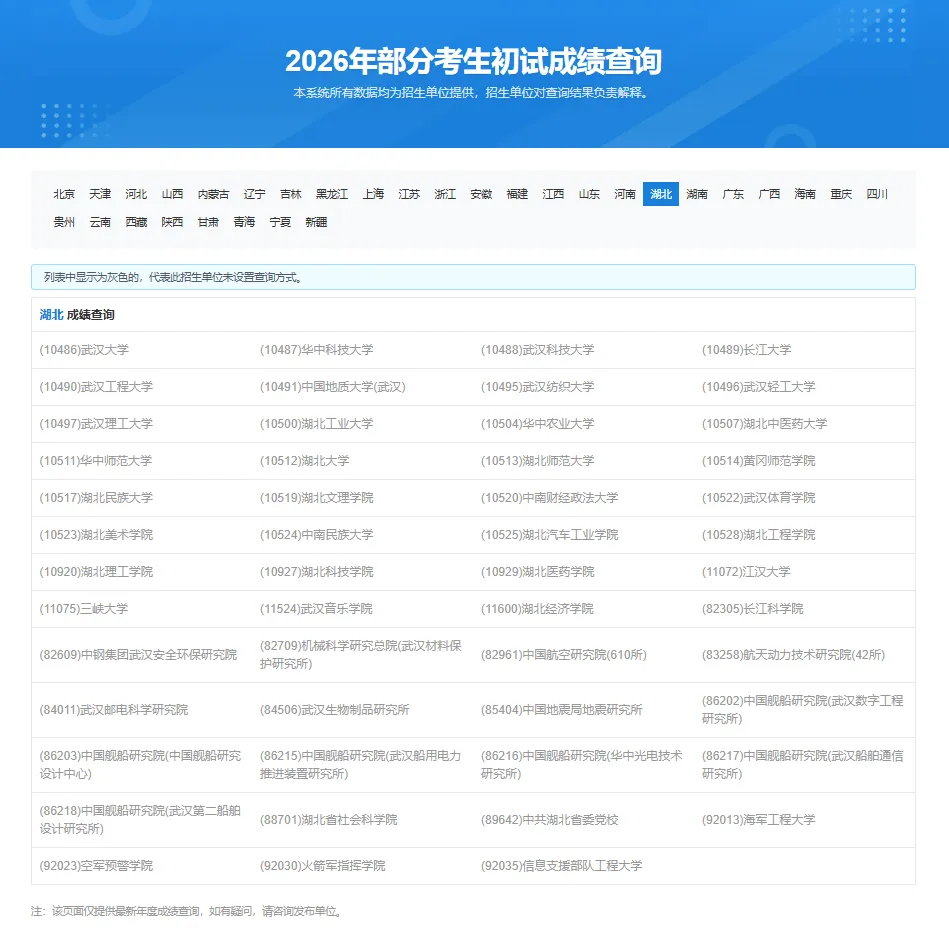The height and width of the screenshot is (932, 949).
Task: Click (10507)湖北中医药大学 entry
Action: [x=764, y=424]
